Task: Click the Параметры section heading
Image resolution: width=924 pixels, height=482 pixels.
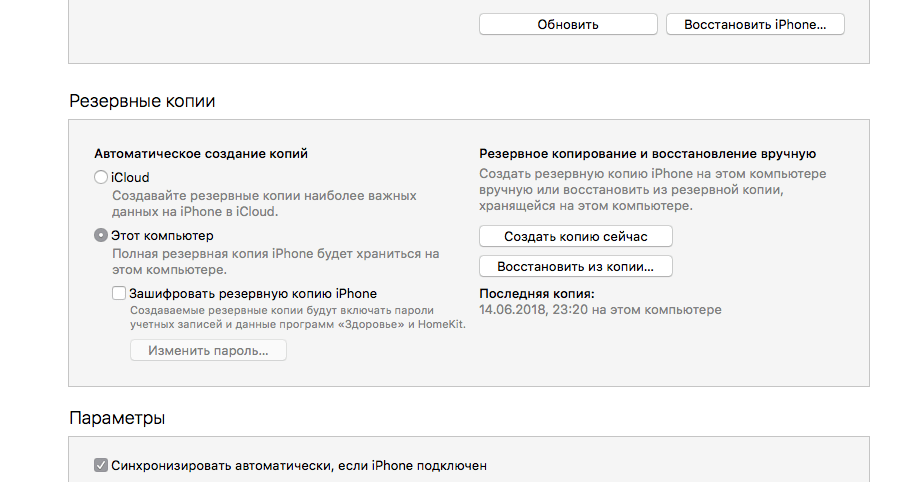Action: tap(117, 418)
